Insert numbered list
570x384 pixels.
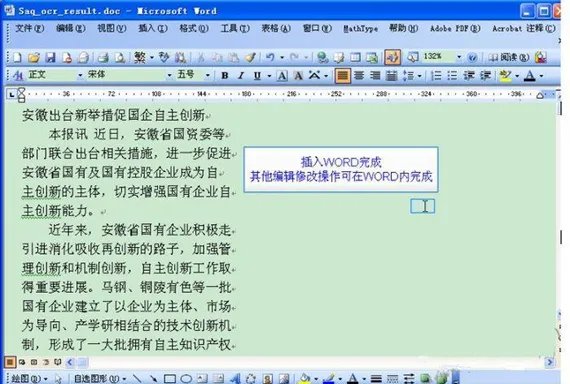pyautogui.click(x=435, y=76)
